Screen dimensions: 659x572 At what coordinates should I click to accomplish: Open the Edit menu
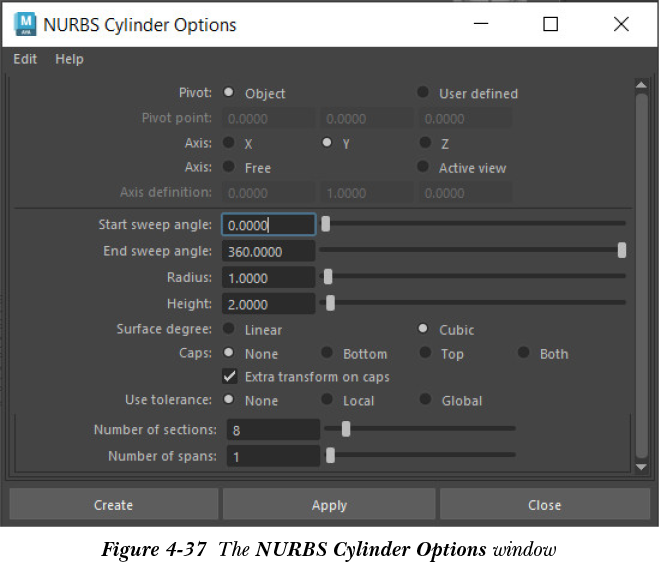point(25,59)
